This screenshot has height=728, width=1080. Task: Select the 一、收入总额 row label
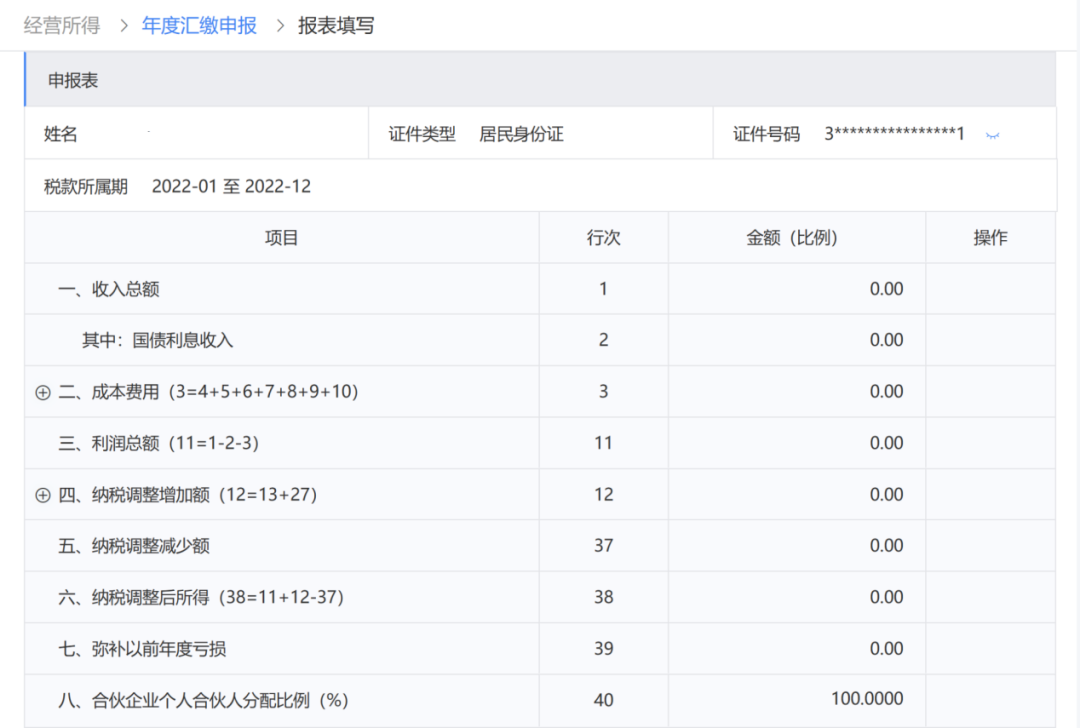tap(109, 290)
